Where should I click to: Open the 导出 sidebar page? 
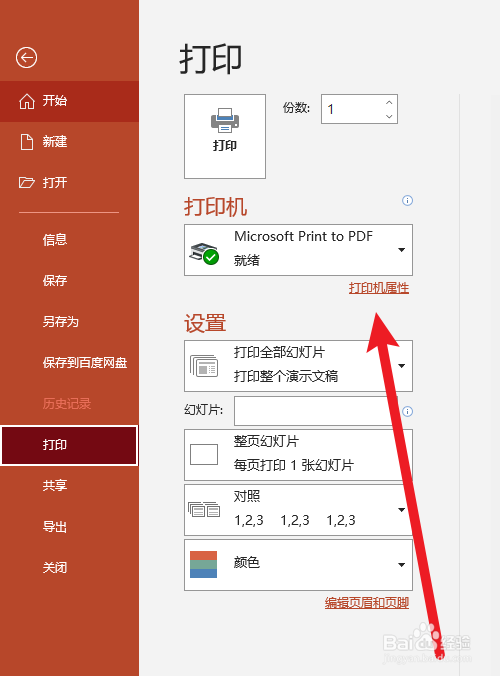click(69, 526)
